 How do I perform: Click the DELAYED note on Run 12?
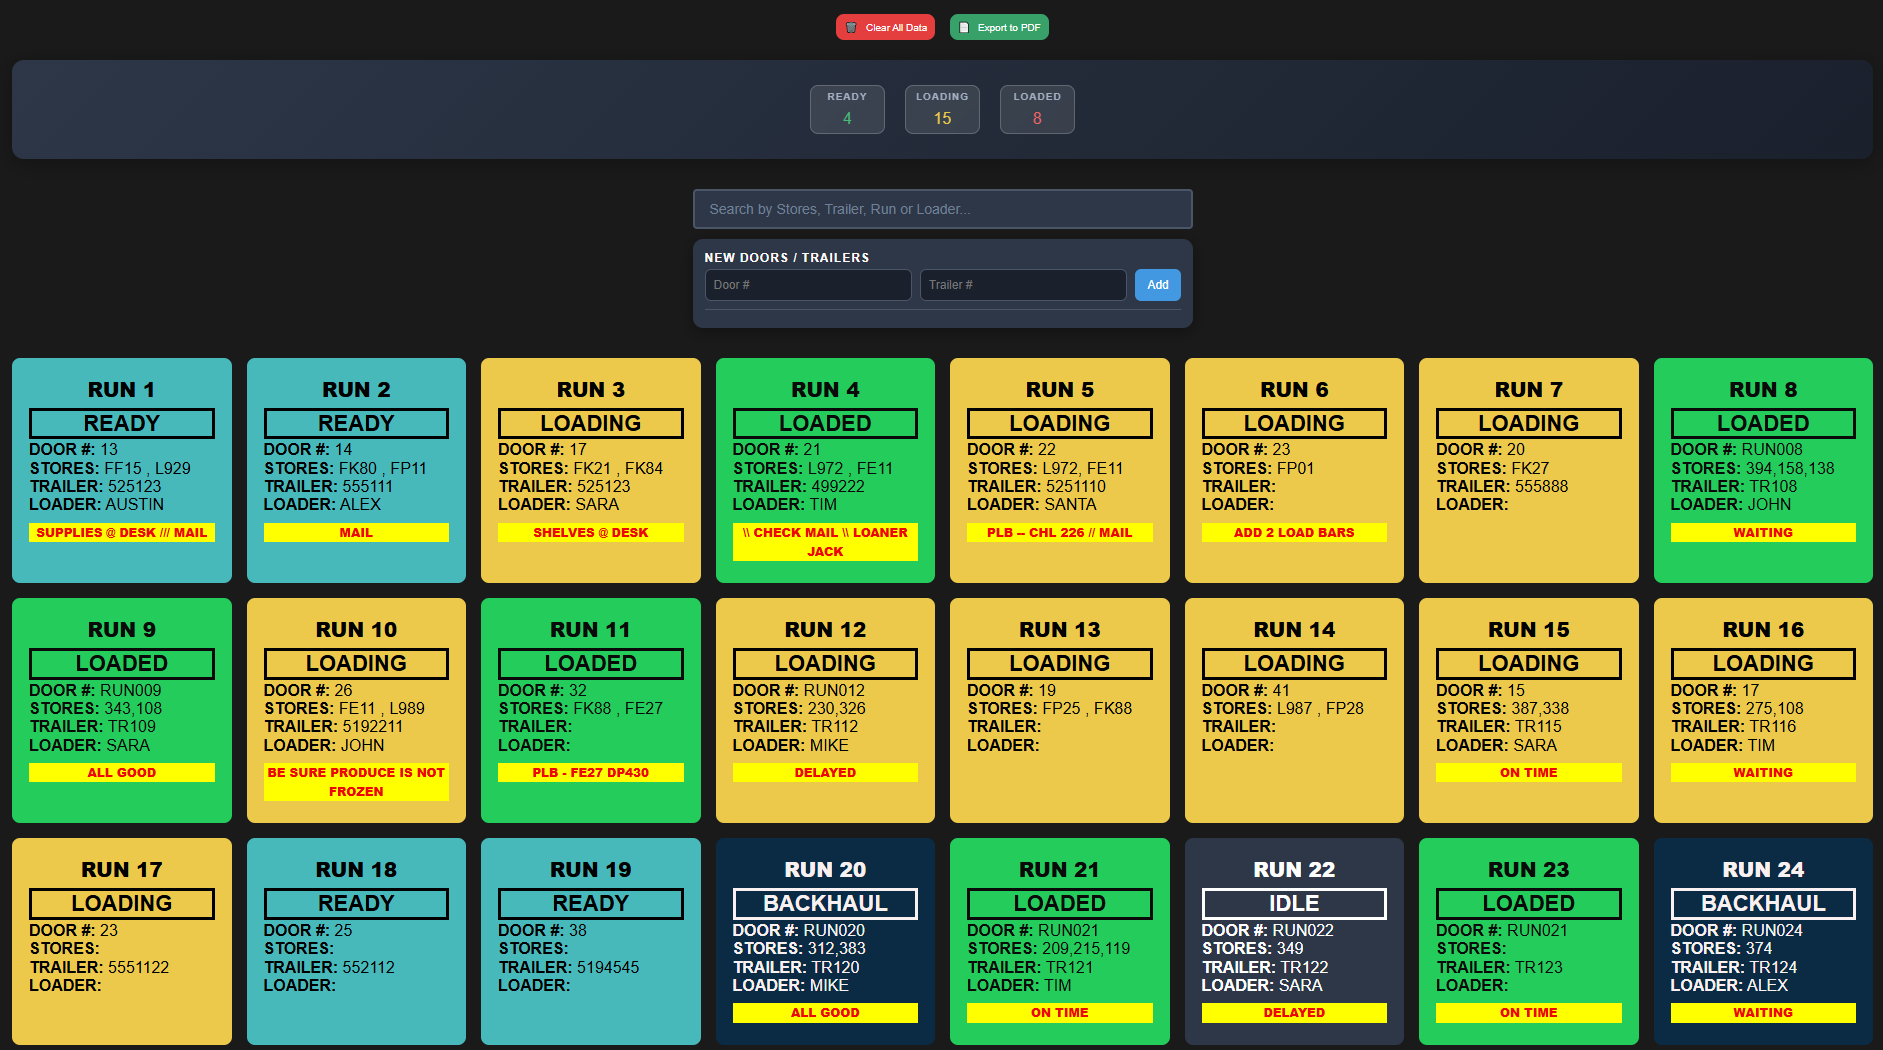pyautogui.click(x=825, y=773)
